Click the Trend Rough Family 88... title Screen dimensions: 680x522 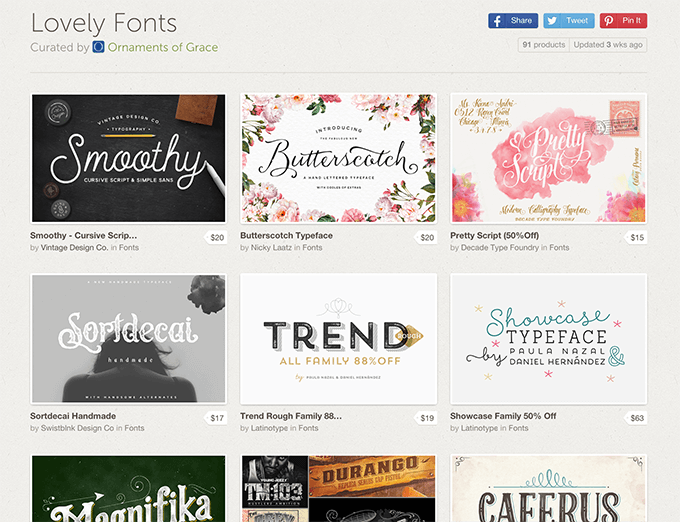(x=291, y=416)
